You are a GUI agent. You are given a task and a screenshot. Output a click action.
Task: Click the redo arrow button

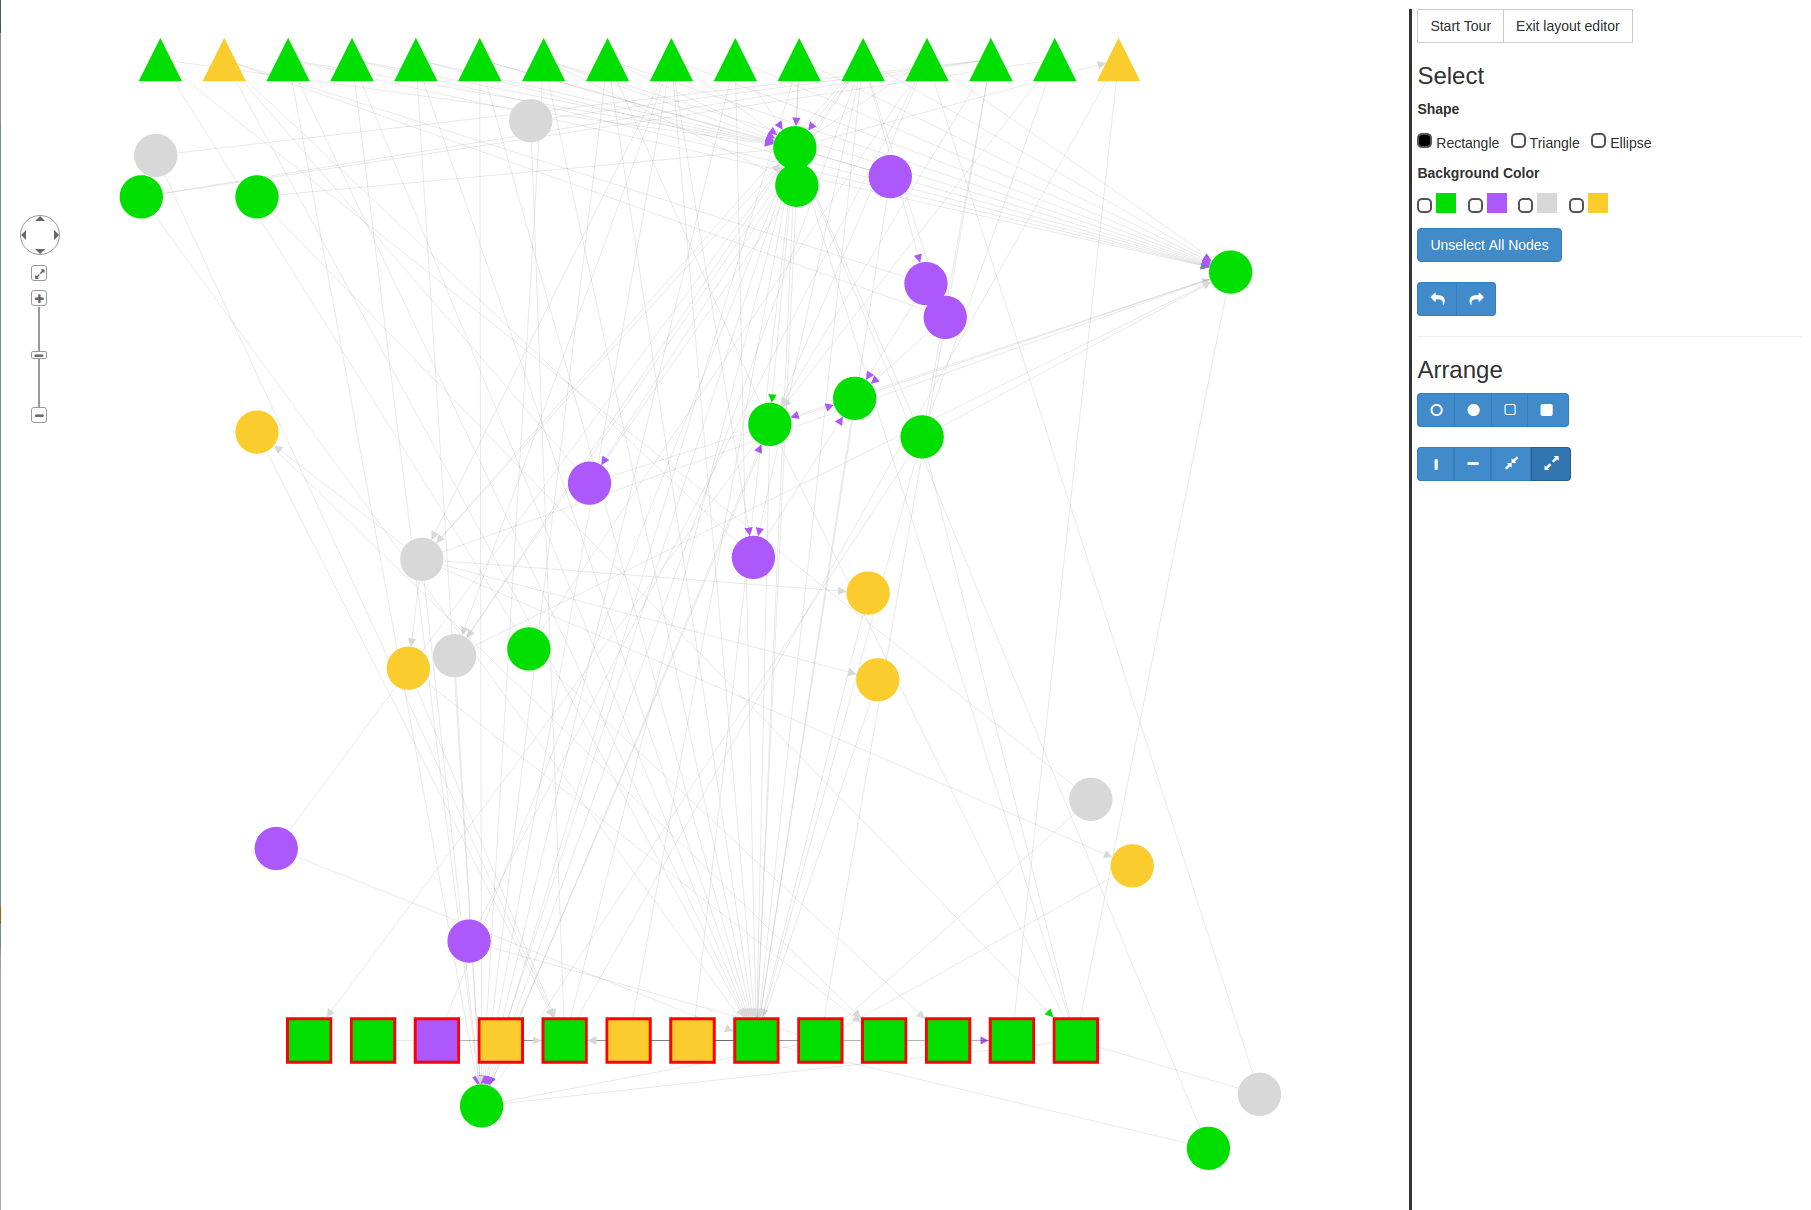(1476, 299)
